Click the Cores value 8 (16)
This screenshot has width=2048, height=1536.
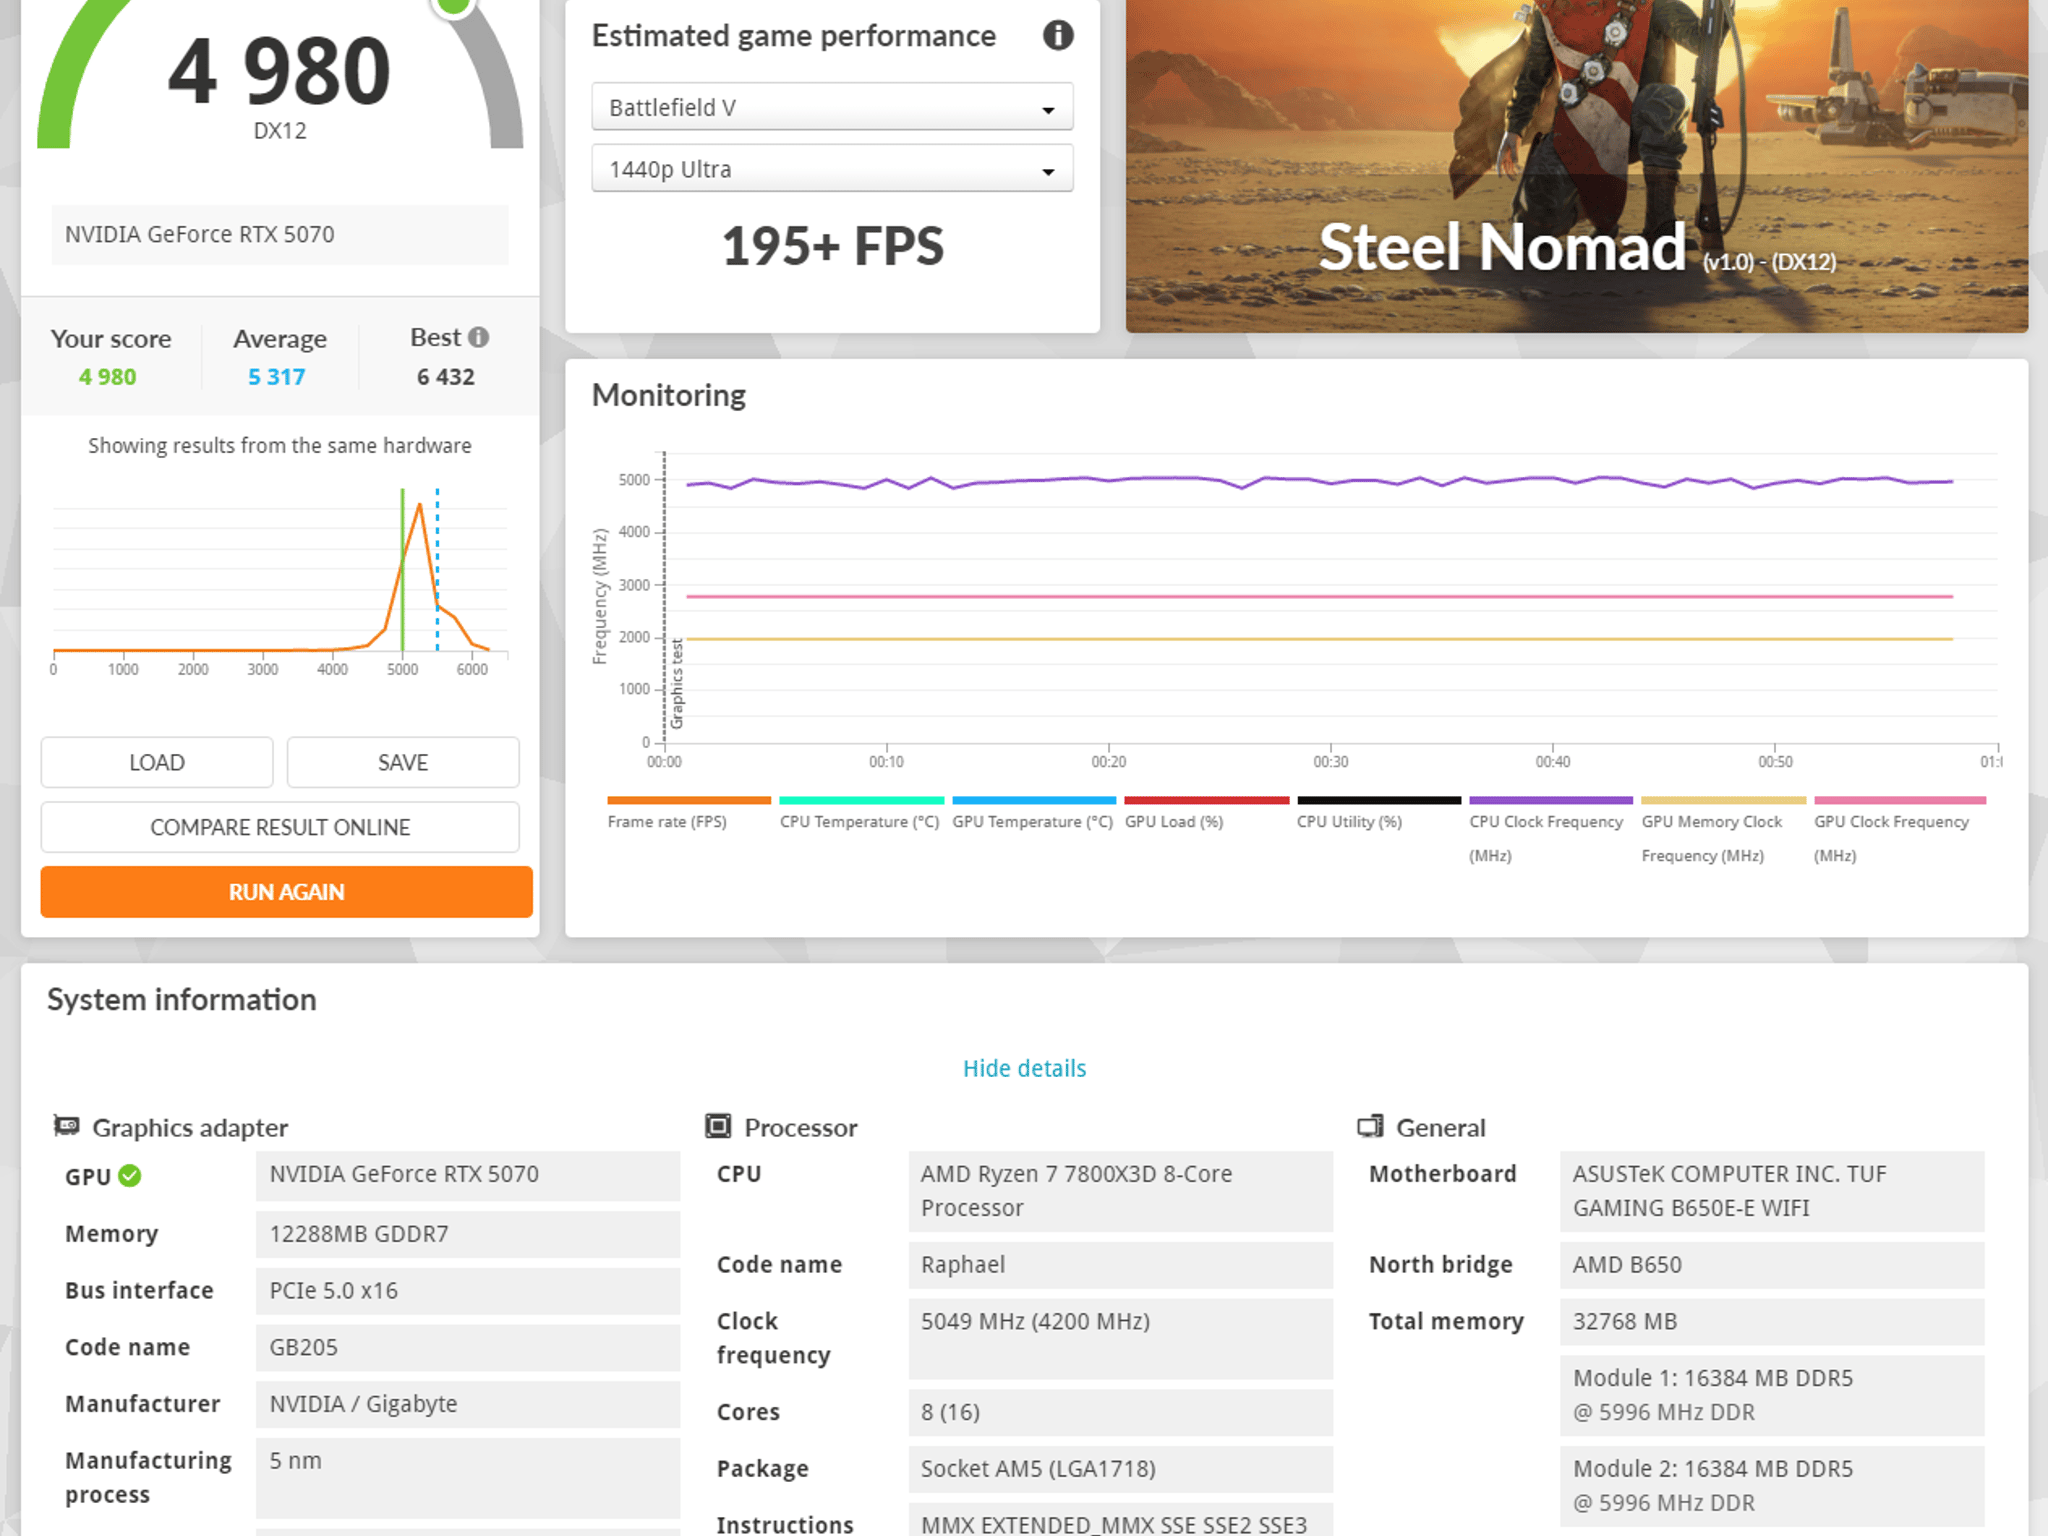[x=1121, y=1413]
